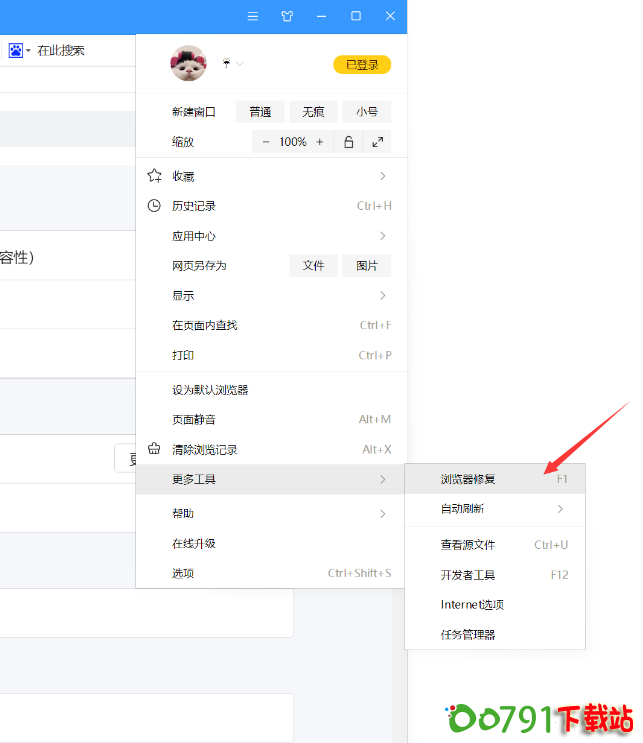Open a 普通 normal new window
643x743 pixels.
tap(260, 112)
